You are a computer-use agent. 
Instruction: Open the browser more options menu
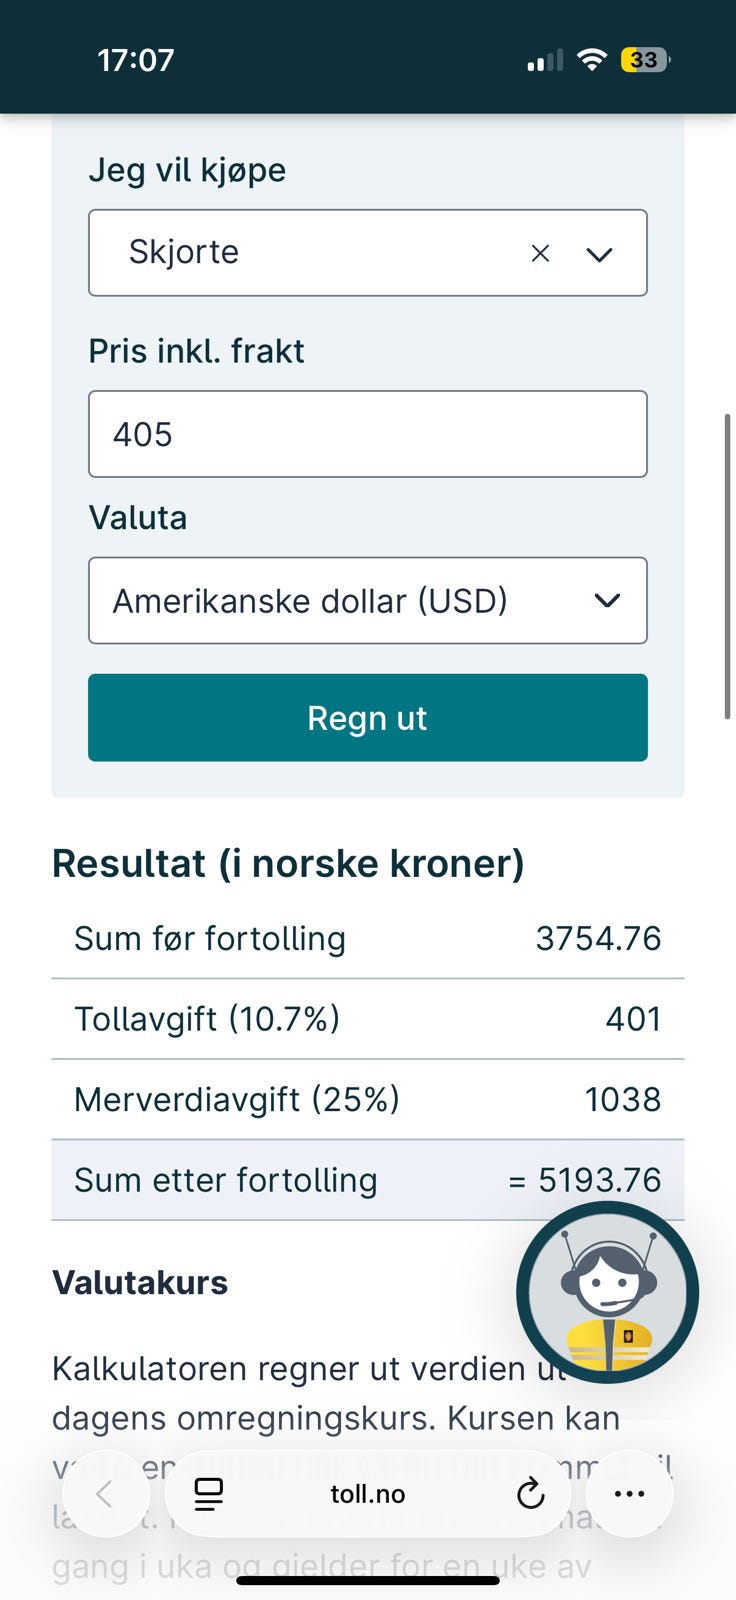[x=629, y=1494]
